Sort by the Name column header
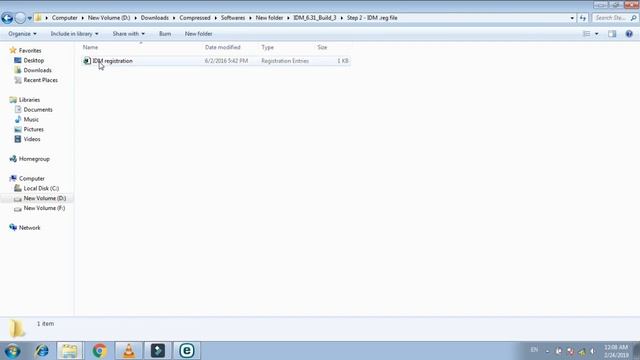The width and height of the screenshot is (640, 360). tap(90, 47)
